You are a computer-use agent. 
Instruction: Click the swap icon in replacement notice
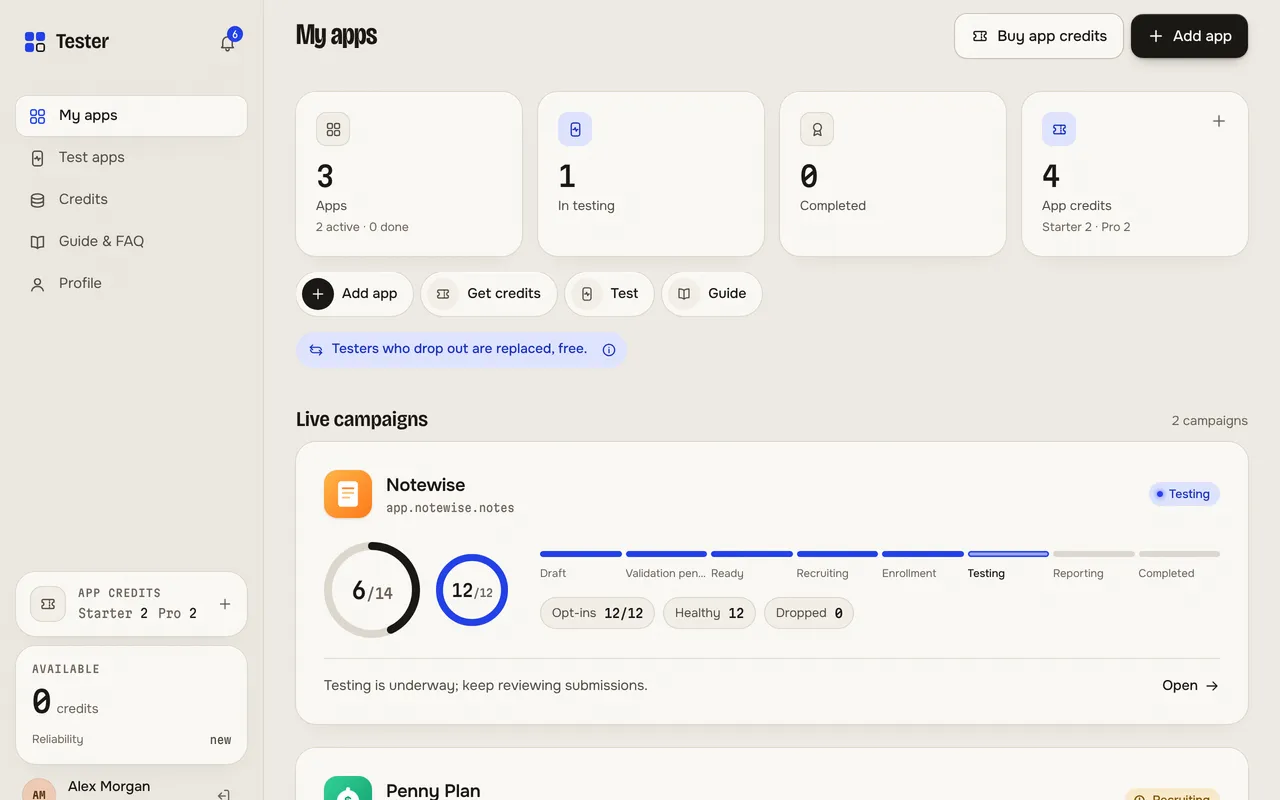click(x=316, y=350)
